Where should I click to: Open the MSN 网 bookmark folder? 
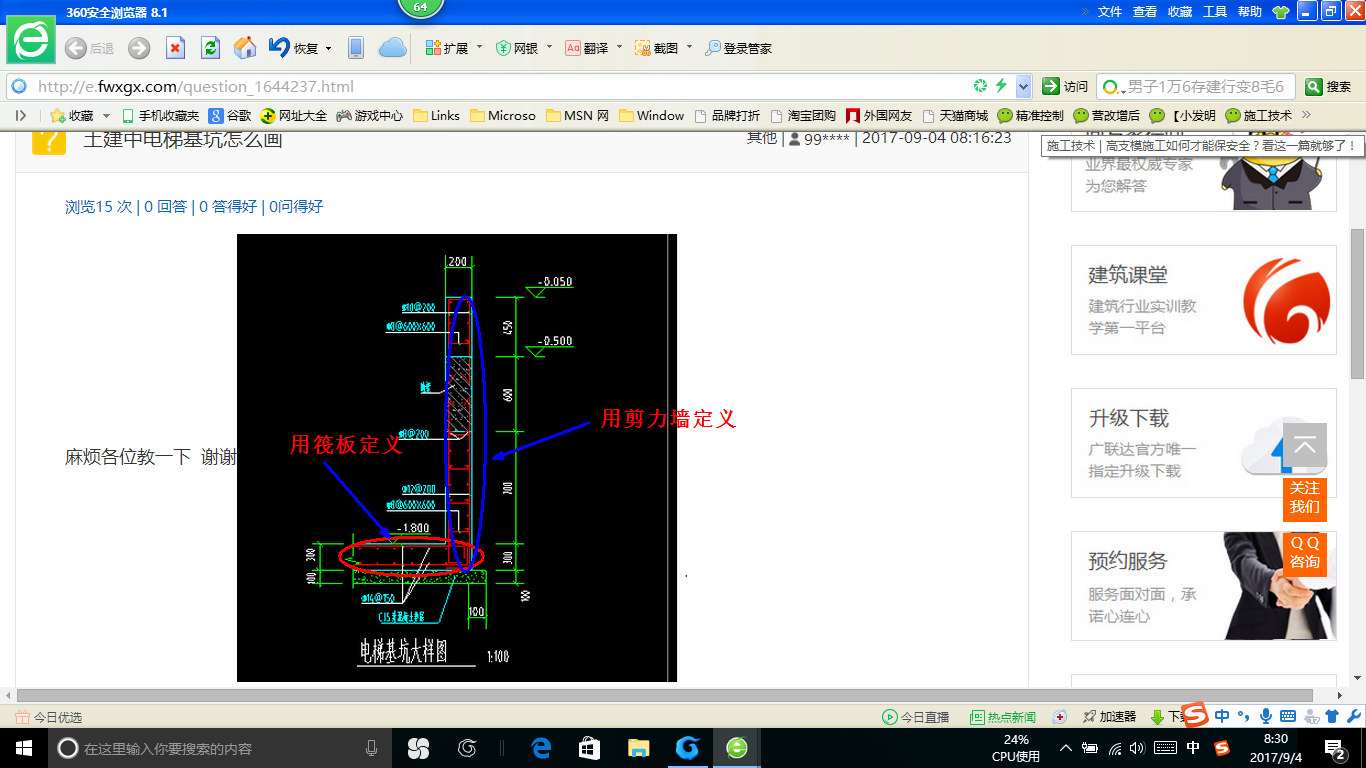tap(577, 116)
